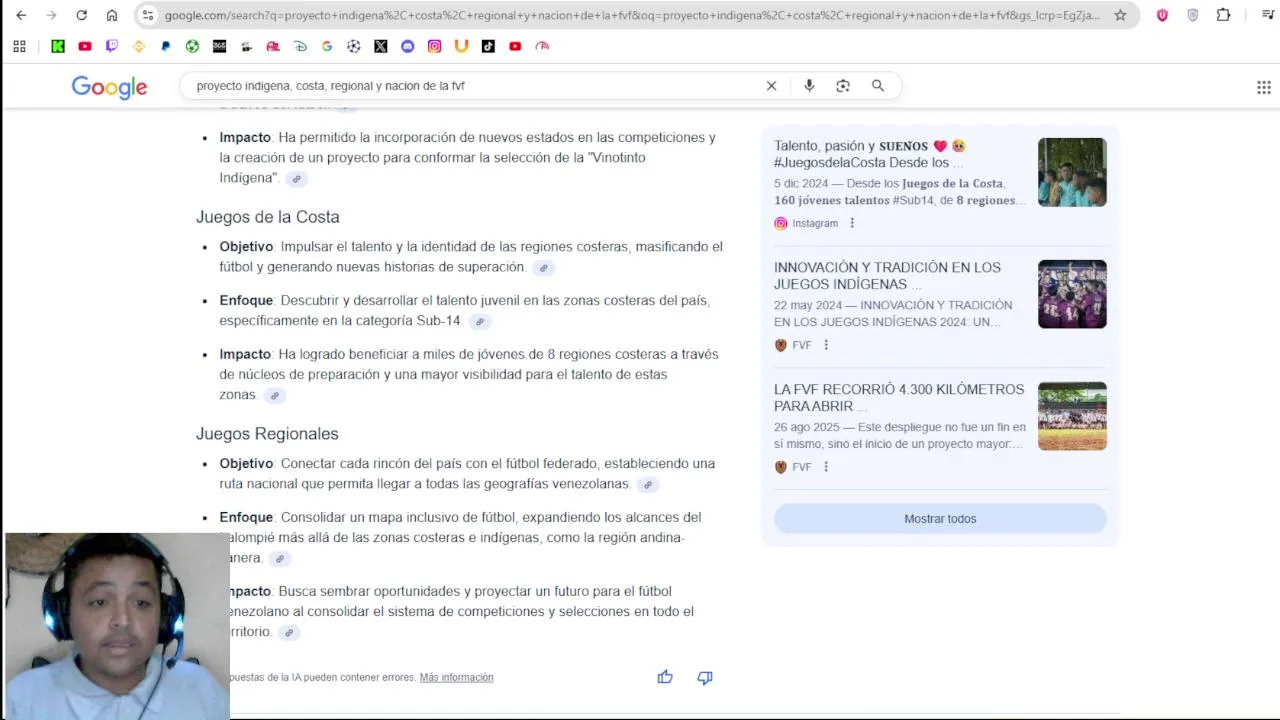Viewport: 1280px width, 720px height.
Task: Open source link after 'talento de estas zonas'
Action: point(274,396)
